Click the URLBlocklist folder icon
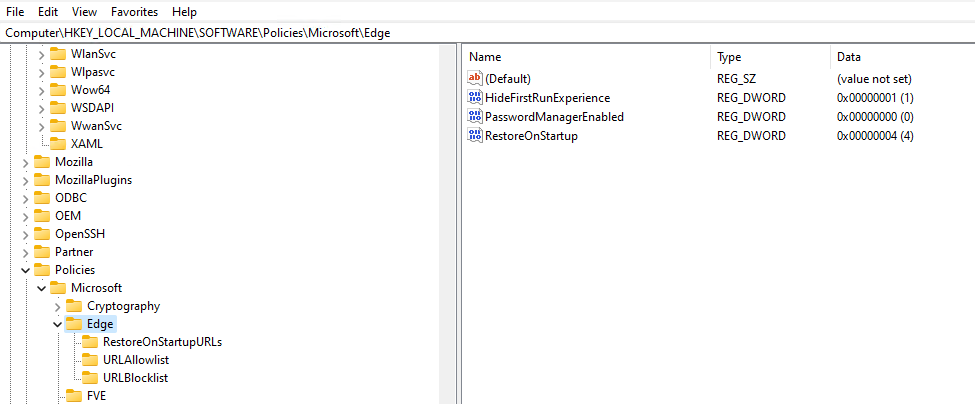The image size is (975, 404). coord(90,378)
